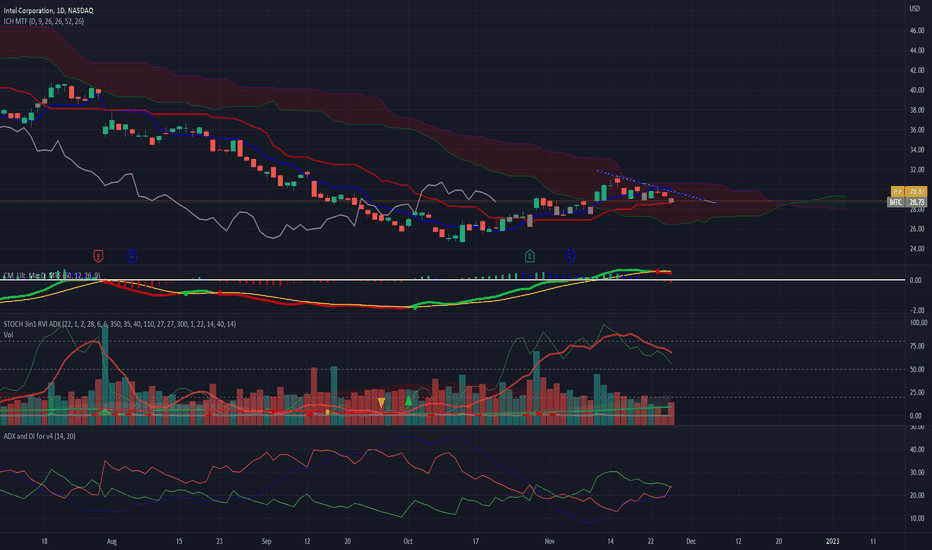The height and width of the screenshot is (550, 932).
Task: Click the Oct label on time axis
Action: point(408,542)
